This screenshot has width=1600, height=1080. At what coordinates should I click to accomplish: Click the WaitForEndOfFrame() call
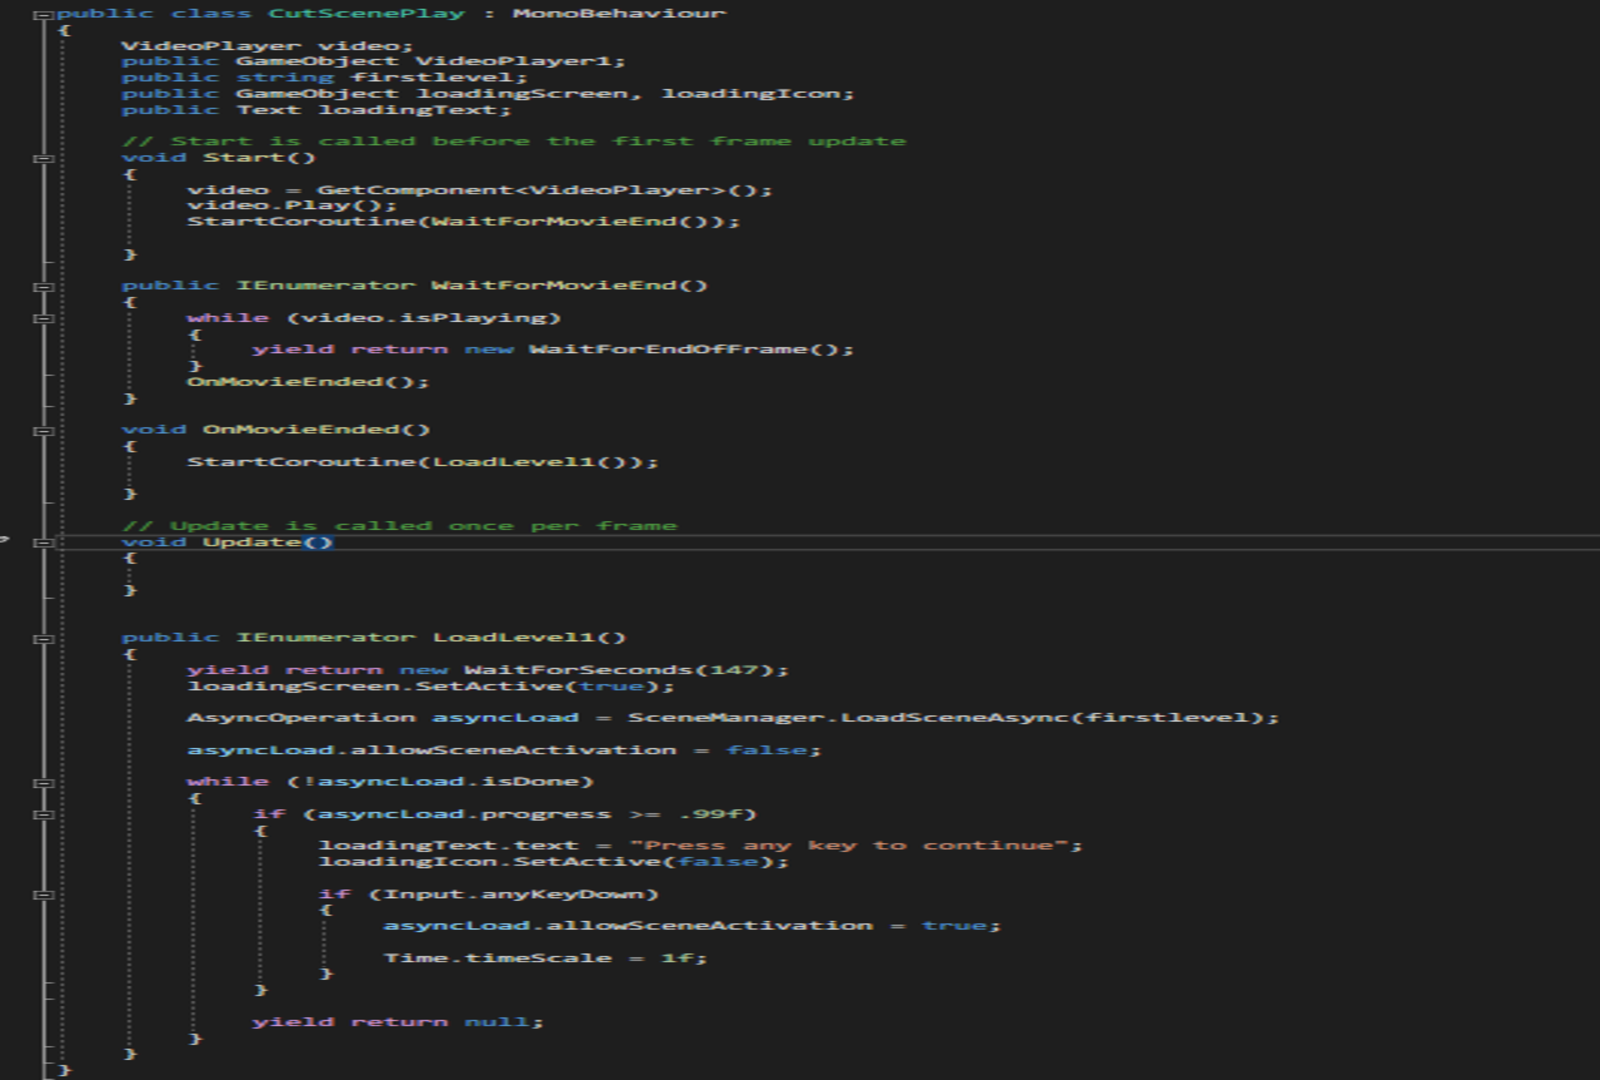[x=690, y=349]
